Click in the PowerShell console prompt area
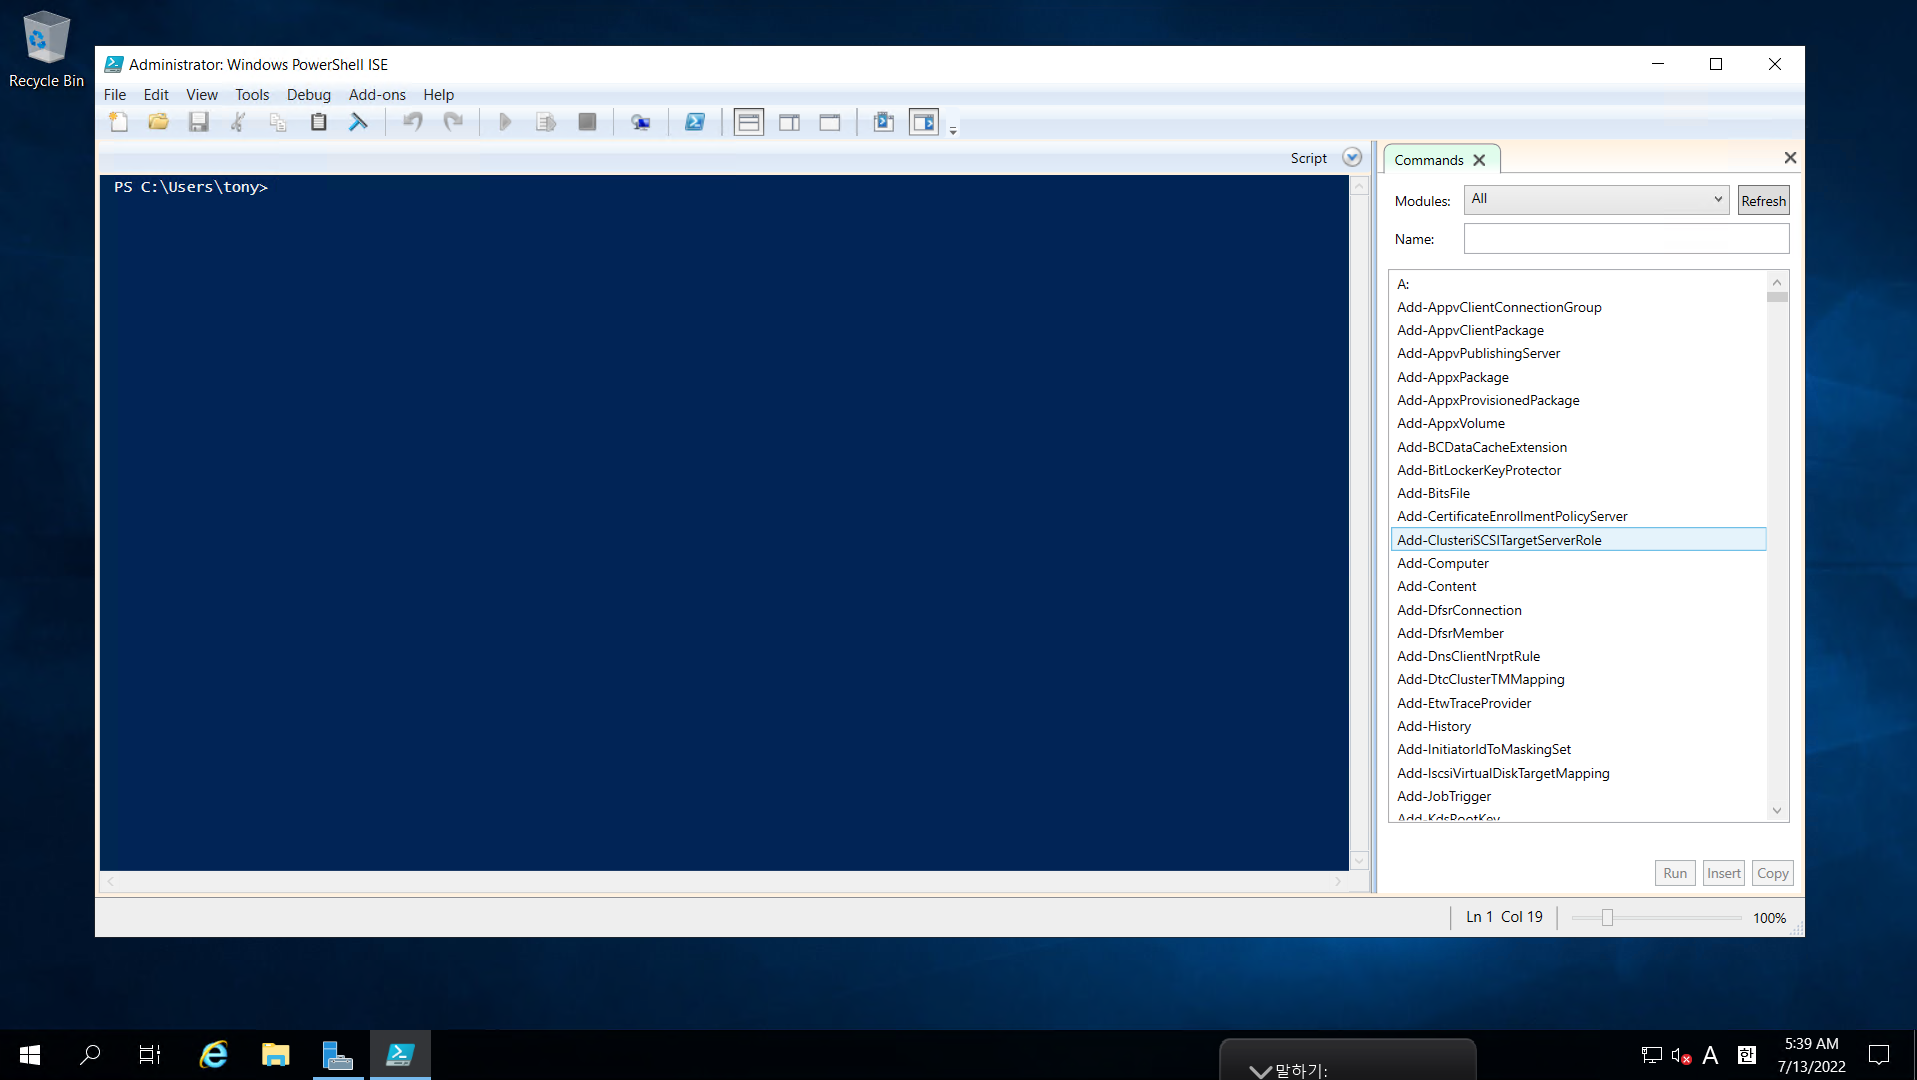This screenshot has height=1080, width=1917. coord(724,522)
